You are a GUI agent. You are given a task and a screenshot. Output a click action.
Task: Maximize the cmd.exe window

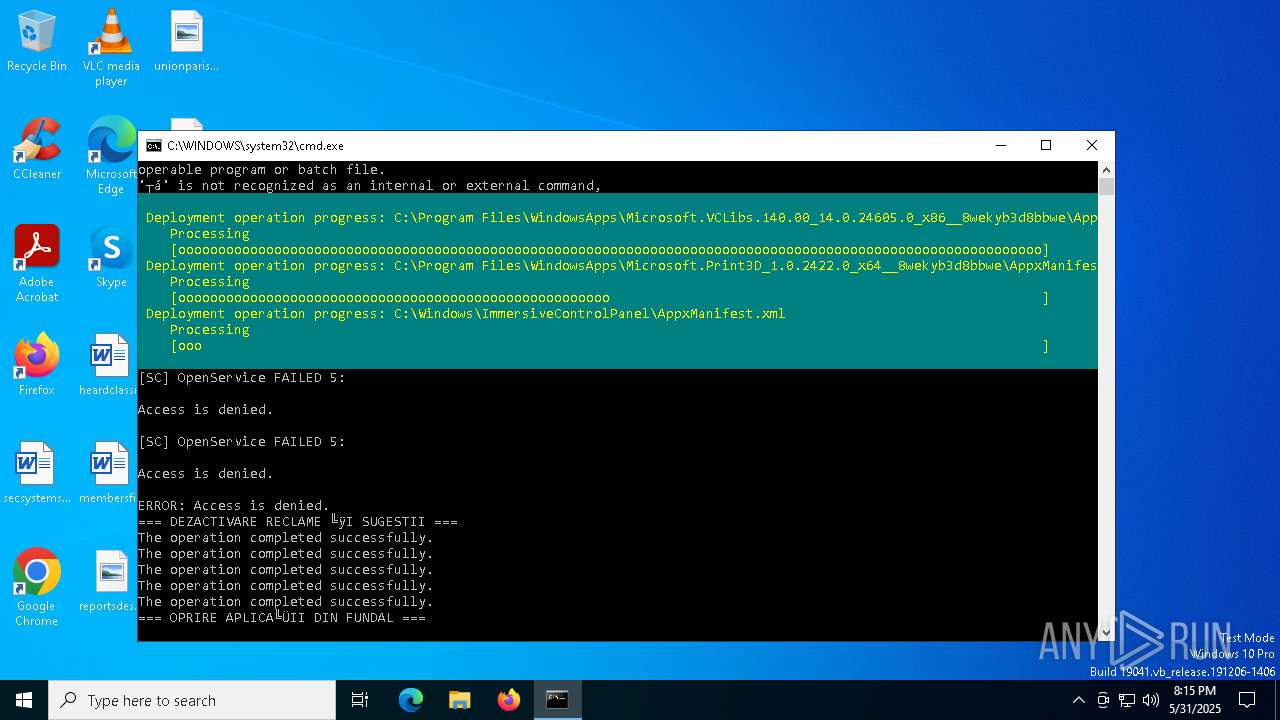(1046, 145)
